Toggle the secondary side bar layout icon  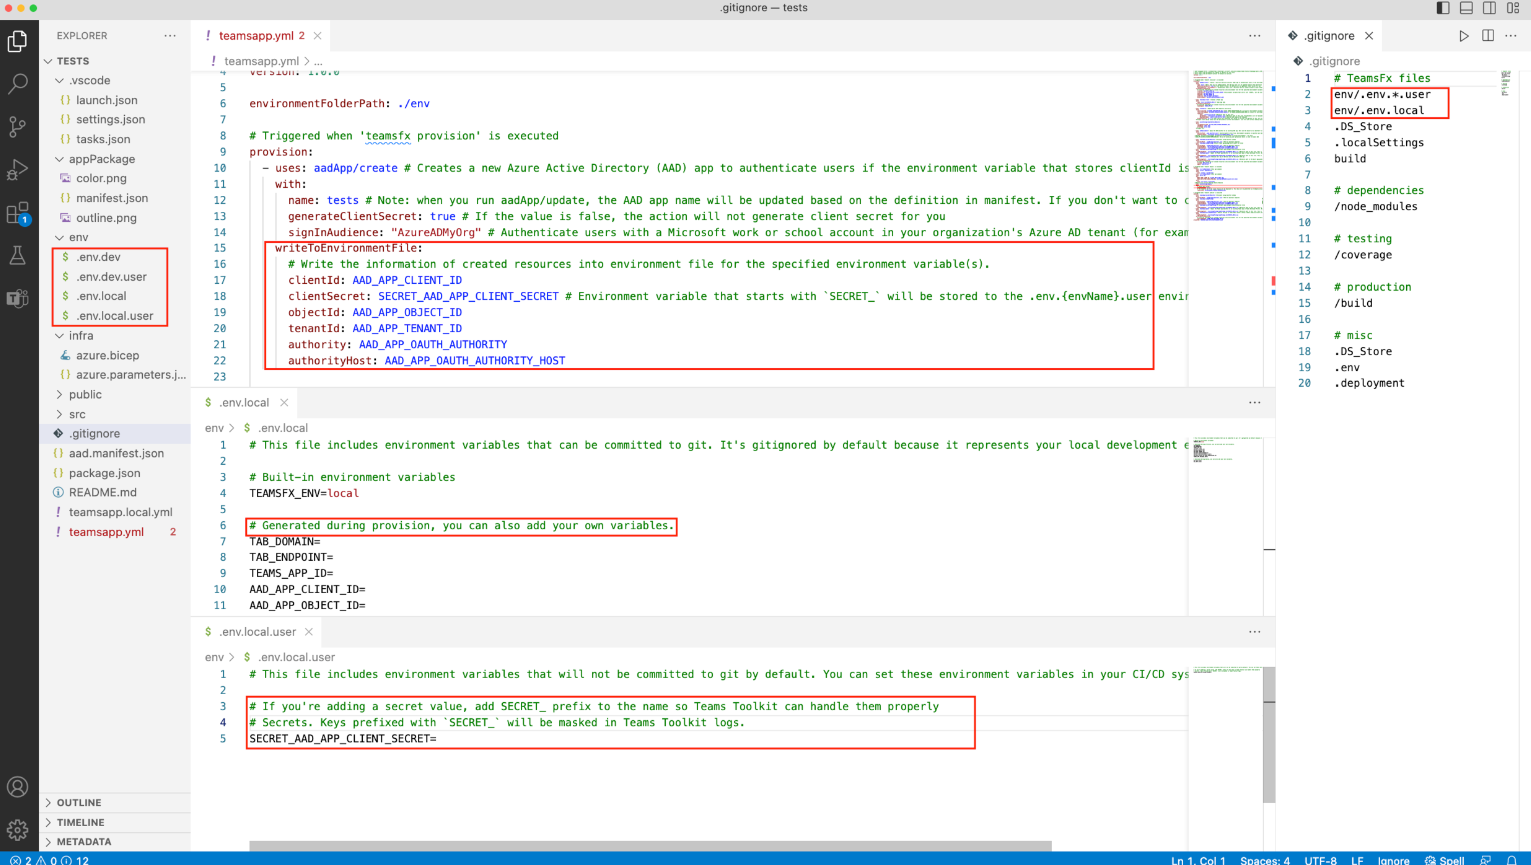(1489, 8)
